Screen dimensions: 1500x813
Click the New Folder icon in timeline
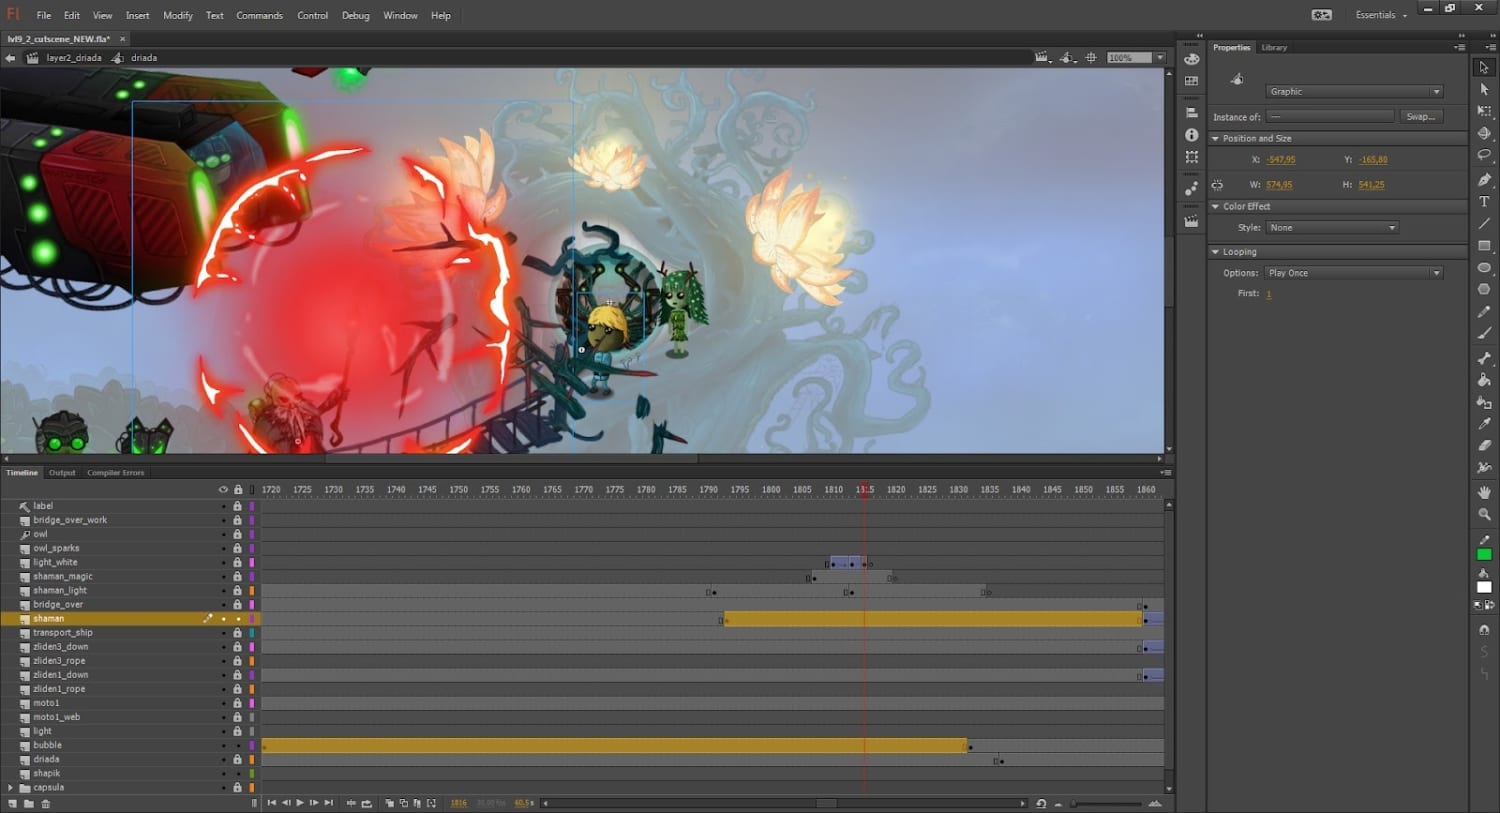click(x=28, y=803)
